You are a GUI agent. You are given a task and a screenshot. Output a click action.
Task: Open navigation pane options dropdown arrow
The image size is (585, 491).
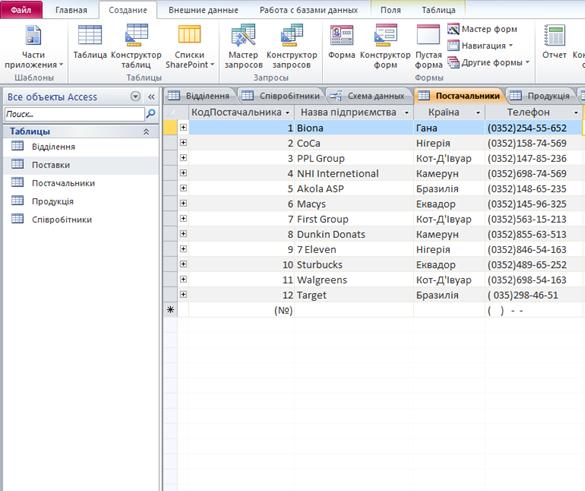(x=135, y=97)
